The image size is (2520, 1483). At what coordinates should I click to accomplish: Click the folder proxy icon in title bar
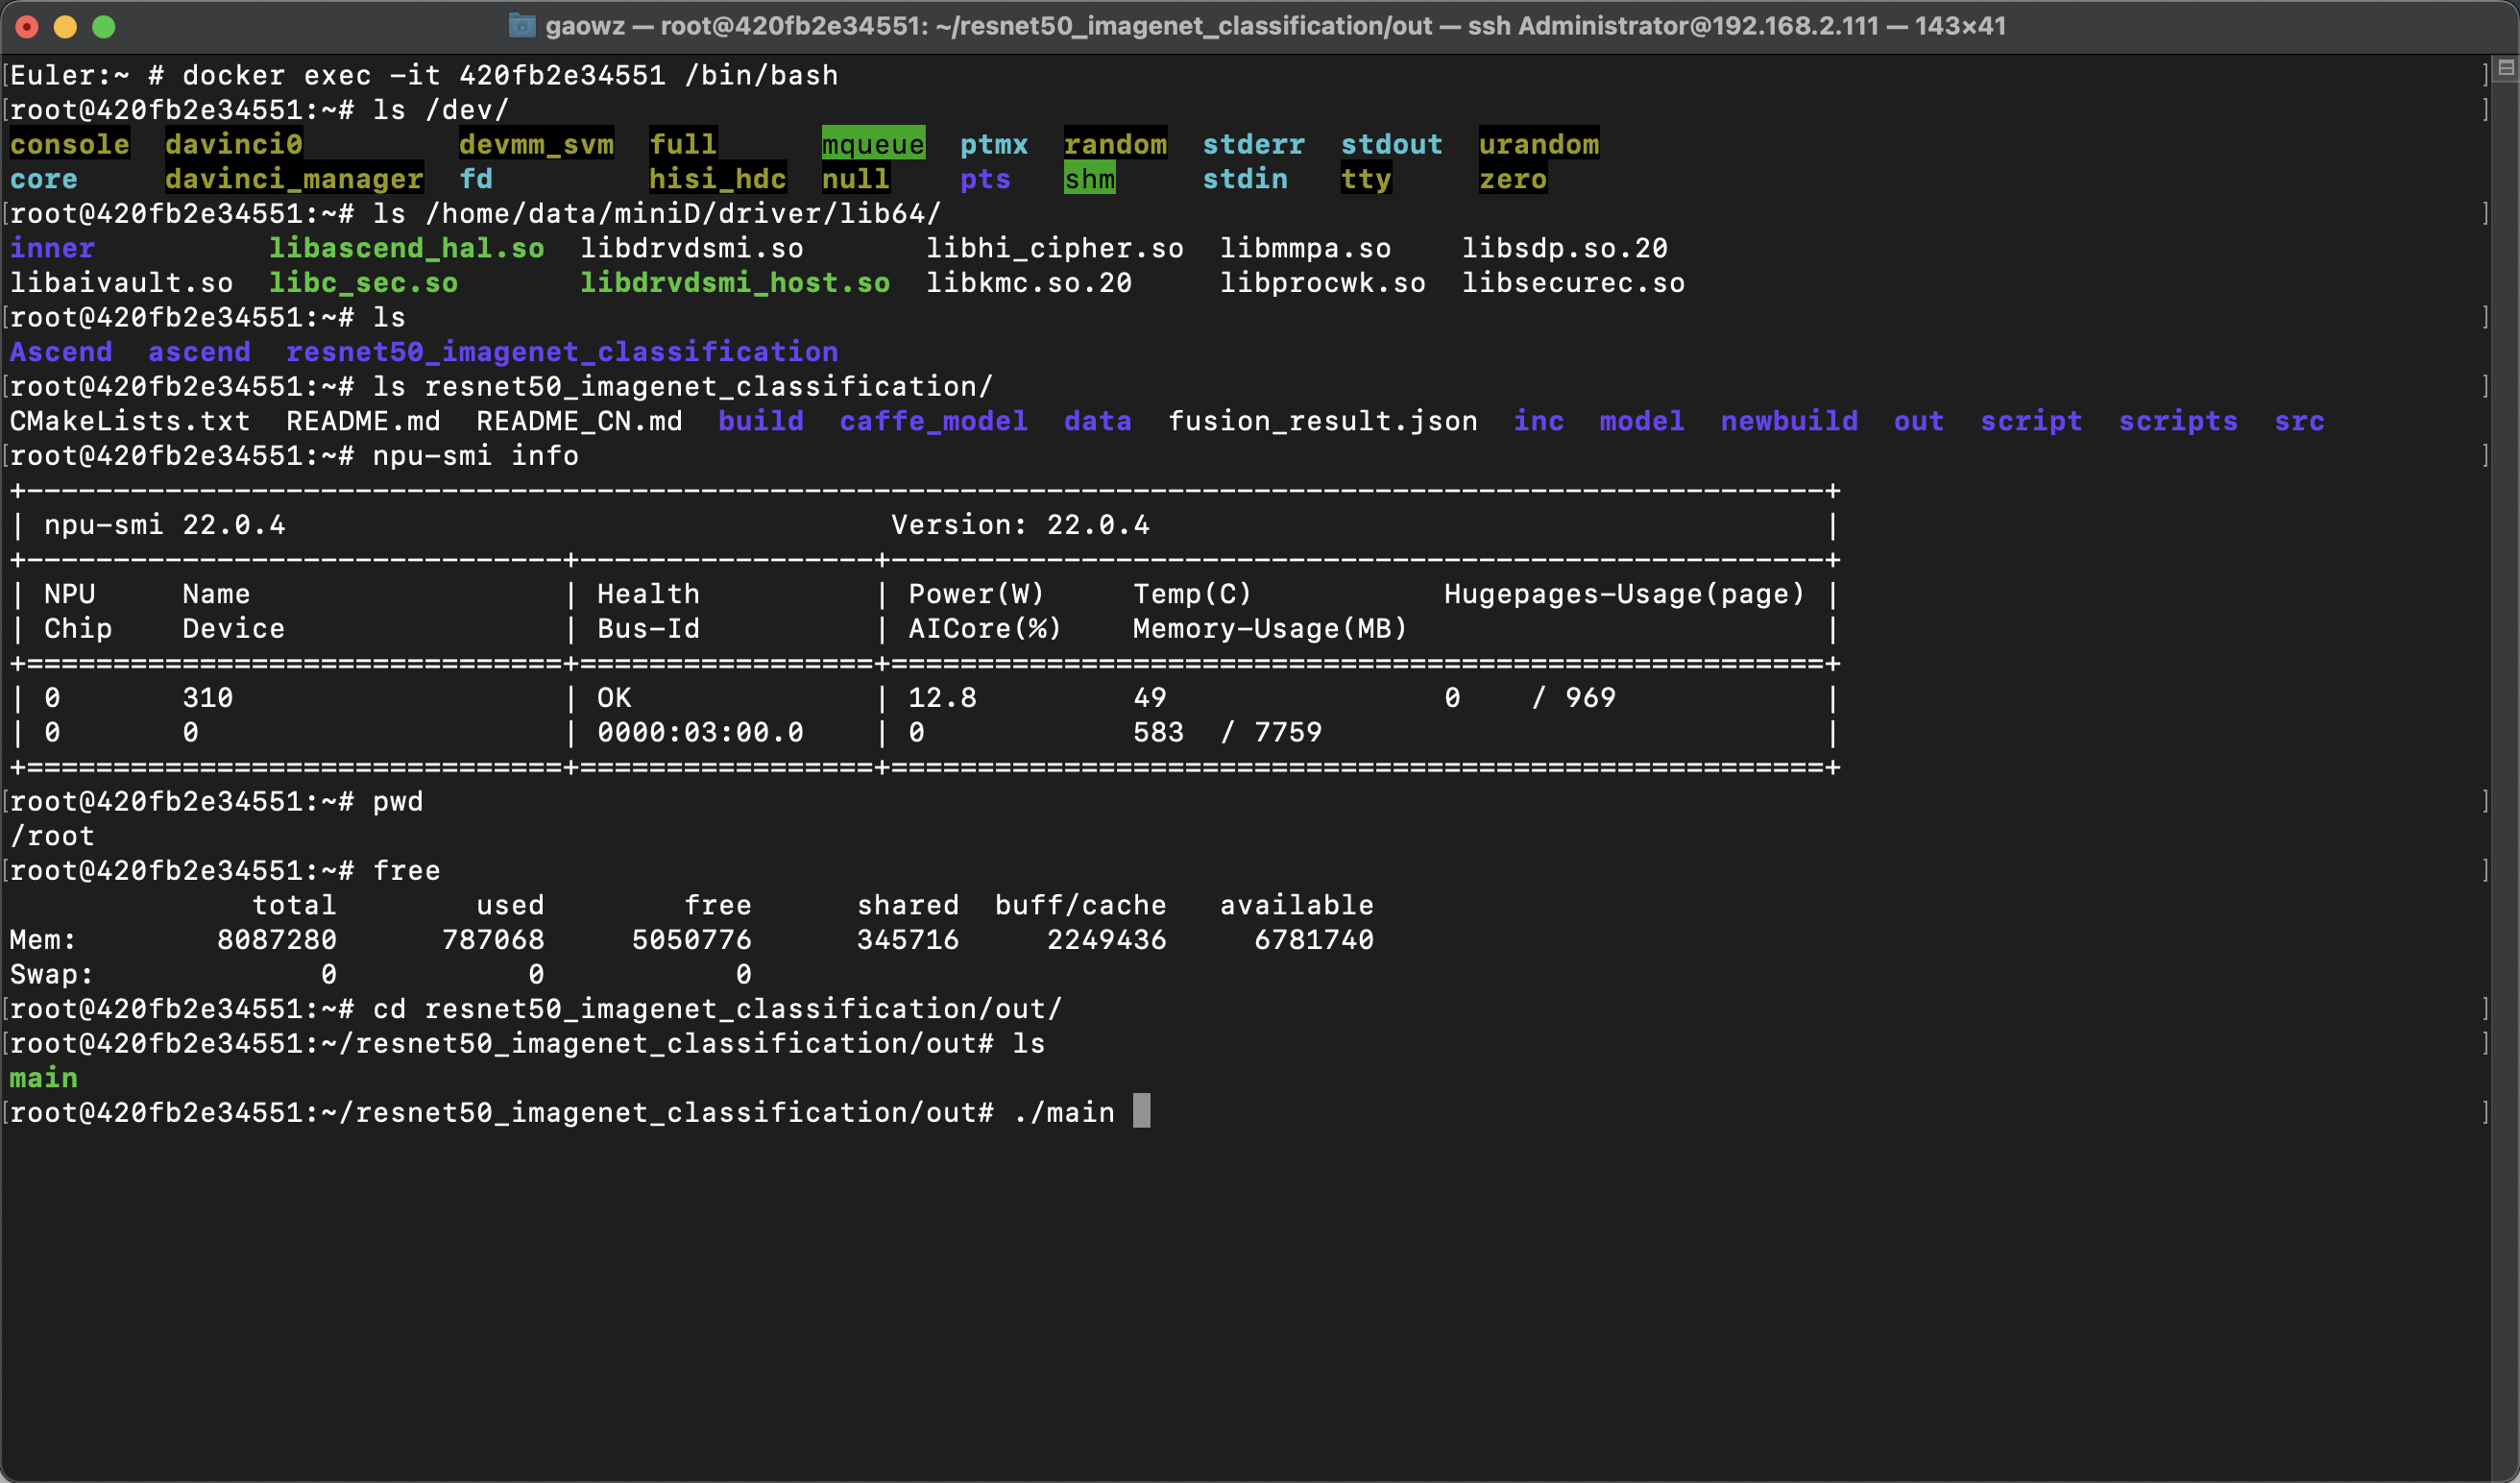[522, 25]
